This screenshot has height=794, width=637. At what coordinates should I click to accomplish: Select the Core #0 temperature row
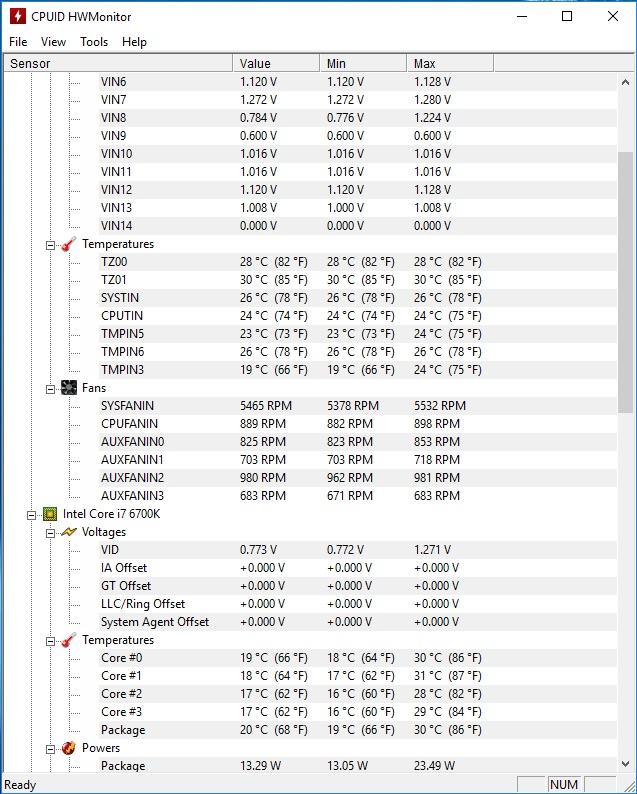tap(122, 658)
